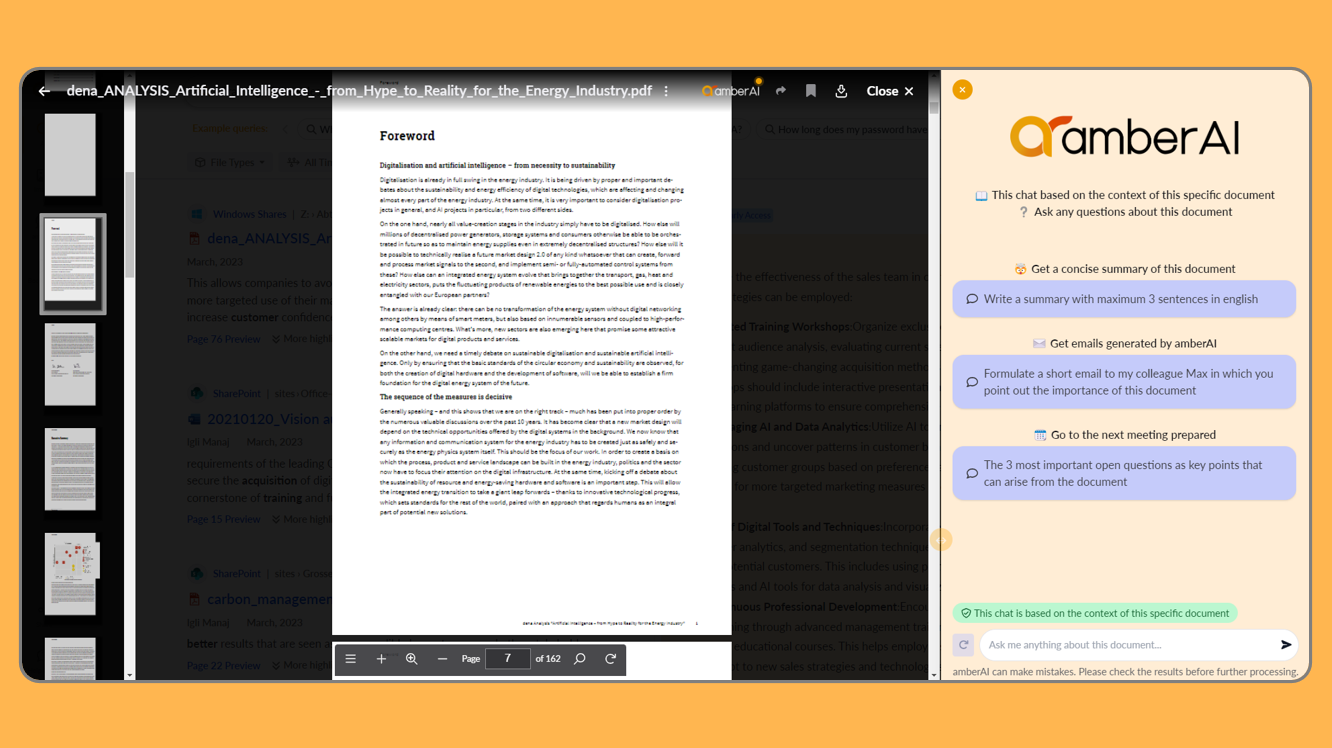Image resolution: width=1332 pixels, height=748 pixels.
Task: Click the thumbnail pane scrollbar handle
Action: [x=129, y=225]
